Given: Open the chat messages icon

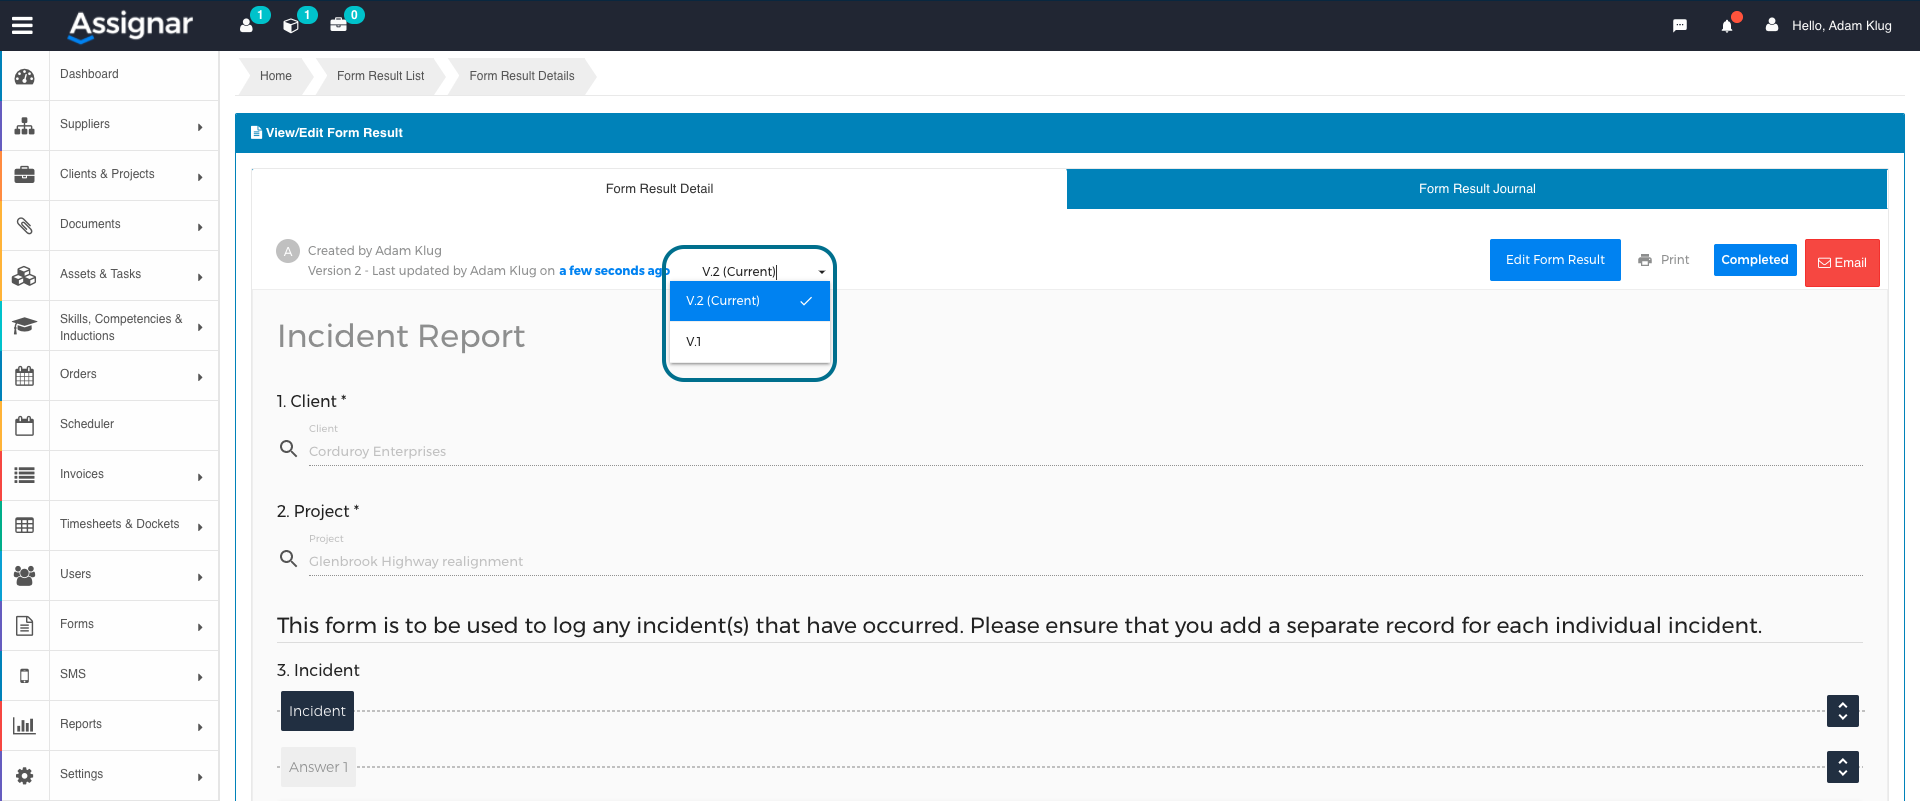Looking at the screenshot, I should click(1680, 26).
